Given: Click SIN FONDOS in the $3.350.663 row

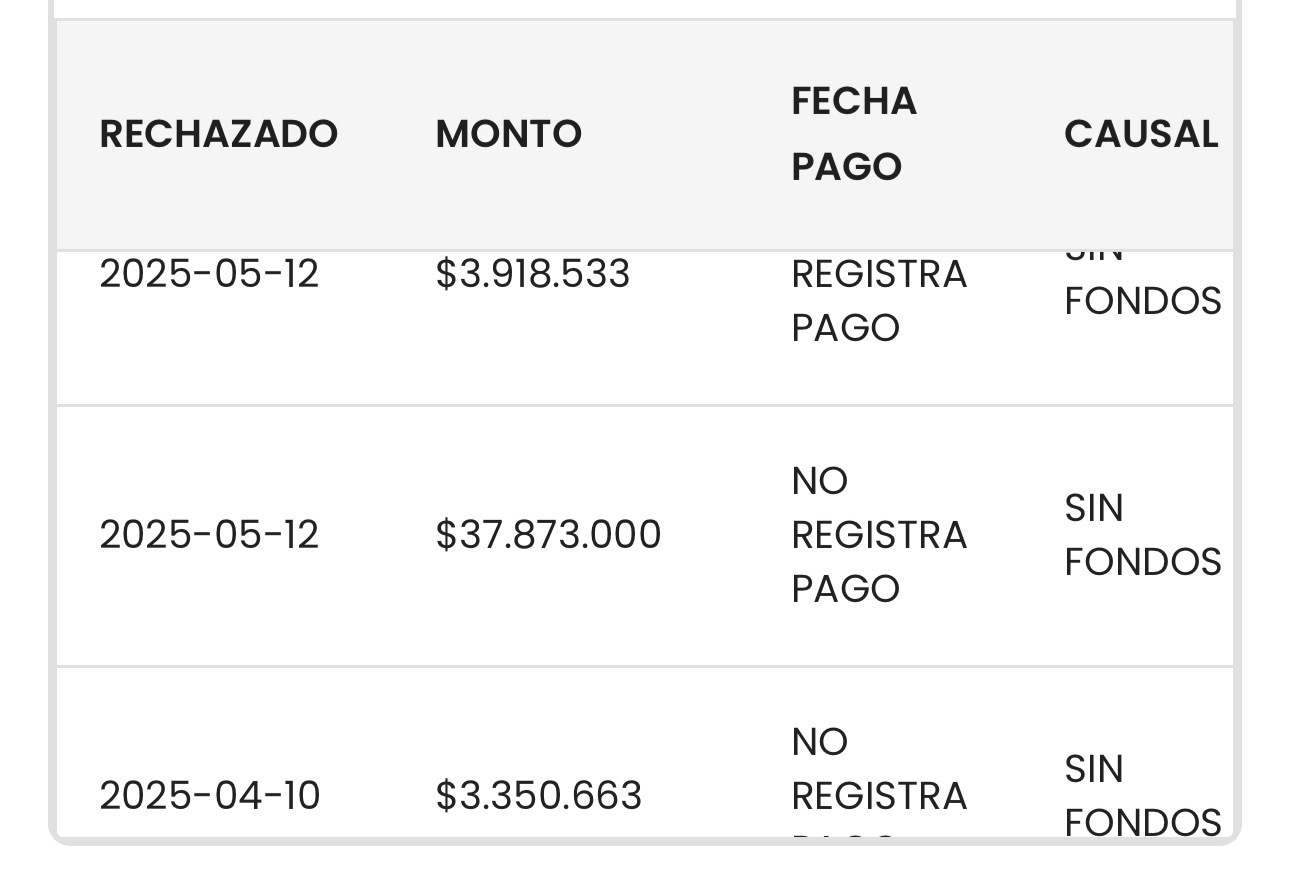Looking at the screenshot, I should click(1143, 796).
